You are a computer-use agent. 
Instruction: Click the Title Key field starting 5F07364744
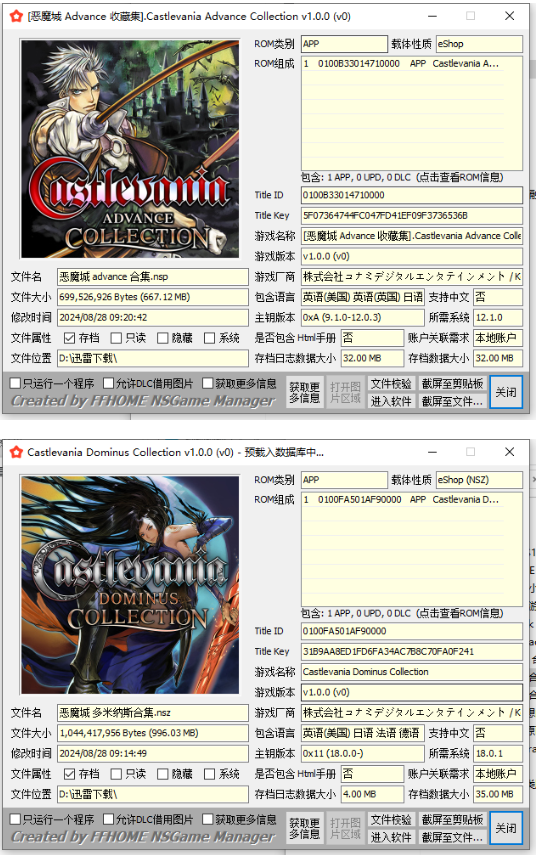tap(412, 215)
